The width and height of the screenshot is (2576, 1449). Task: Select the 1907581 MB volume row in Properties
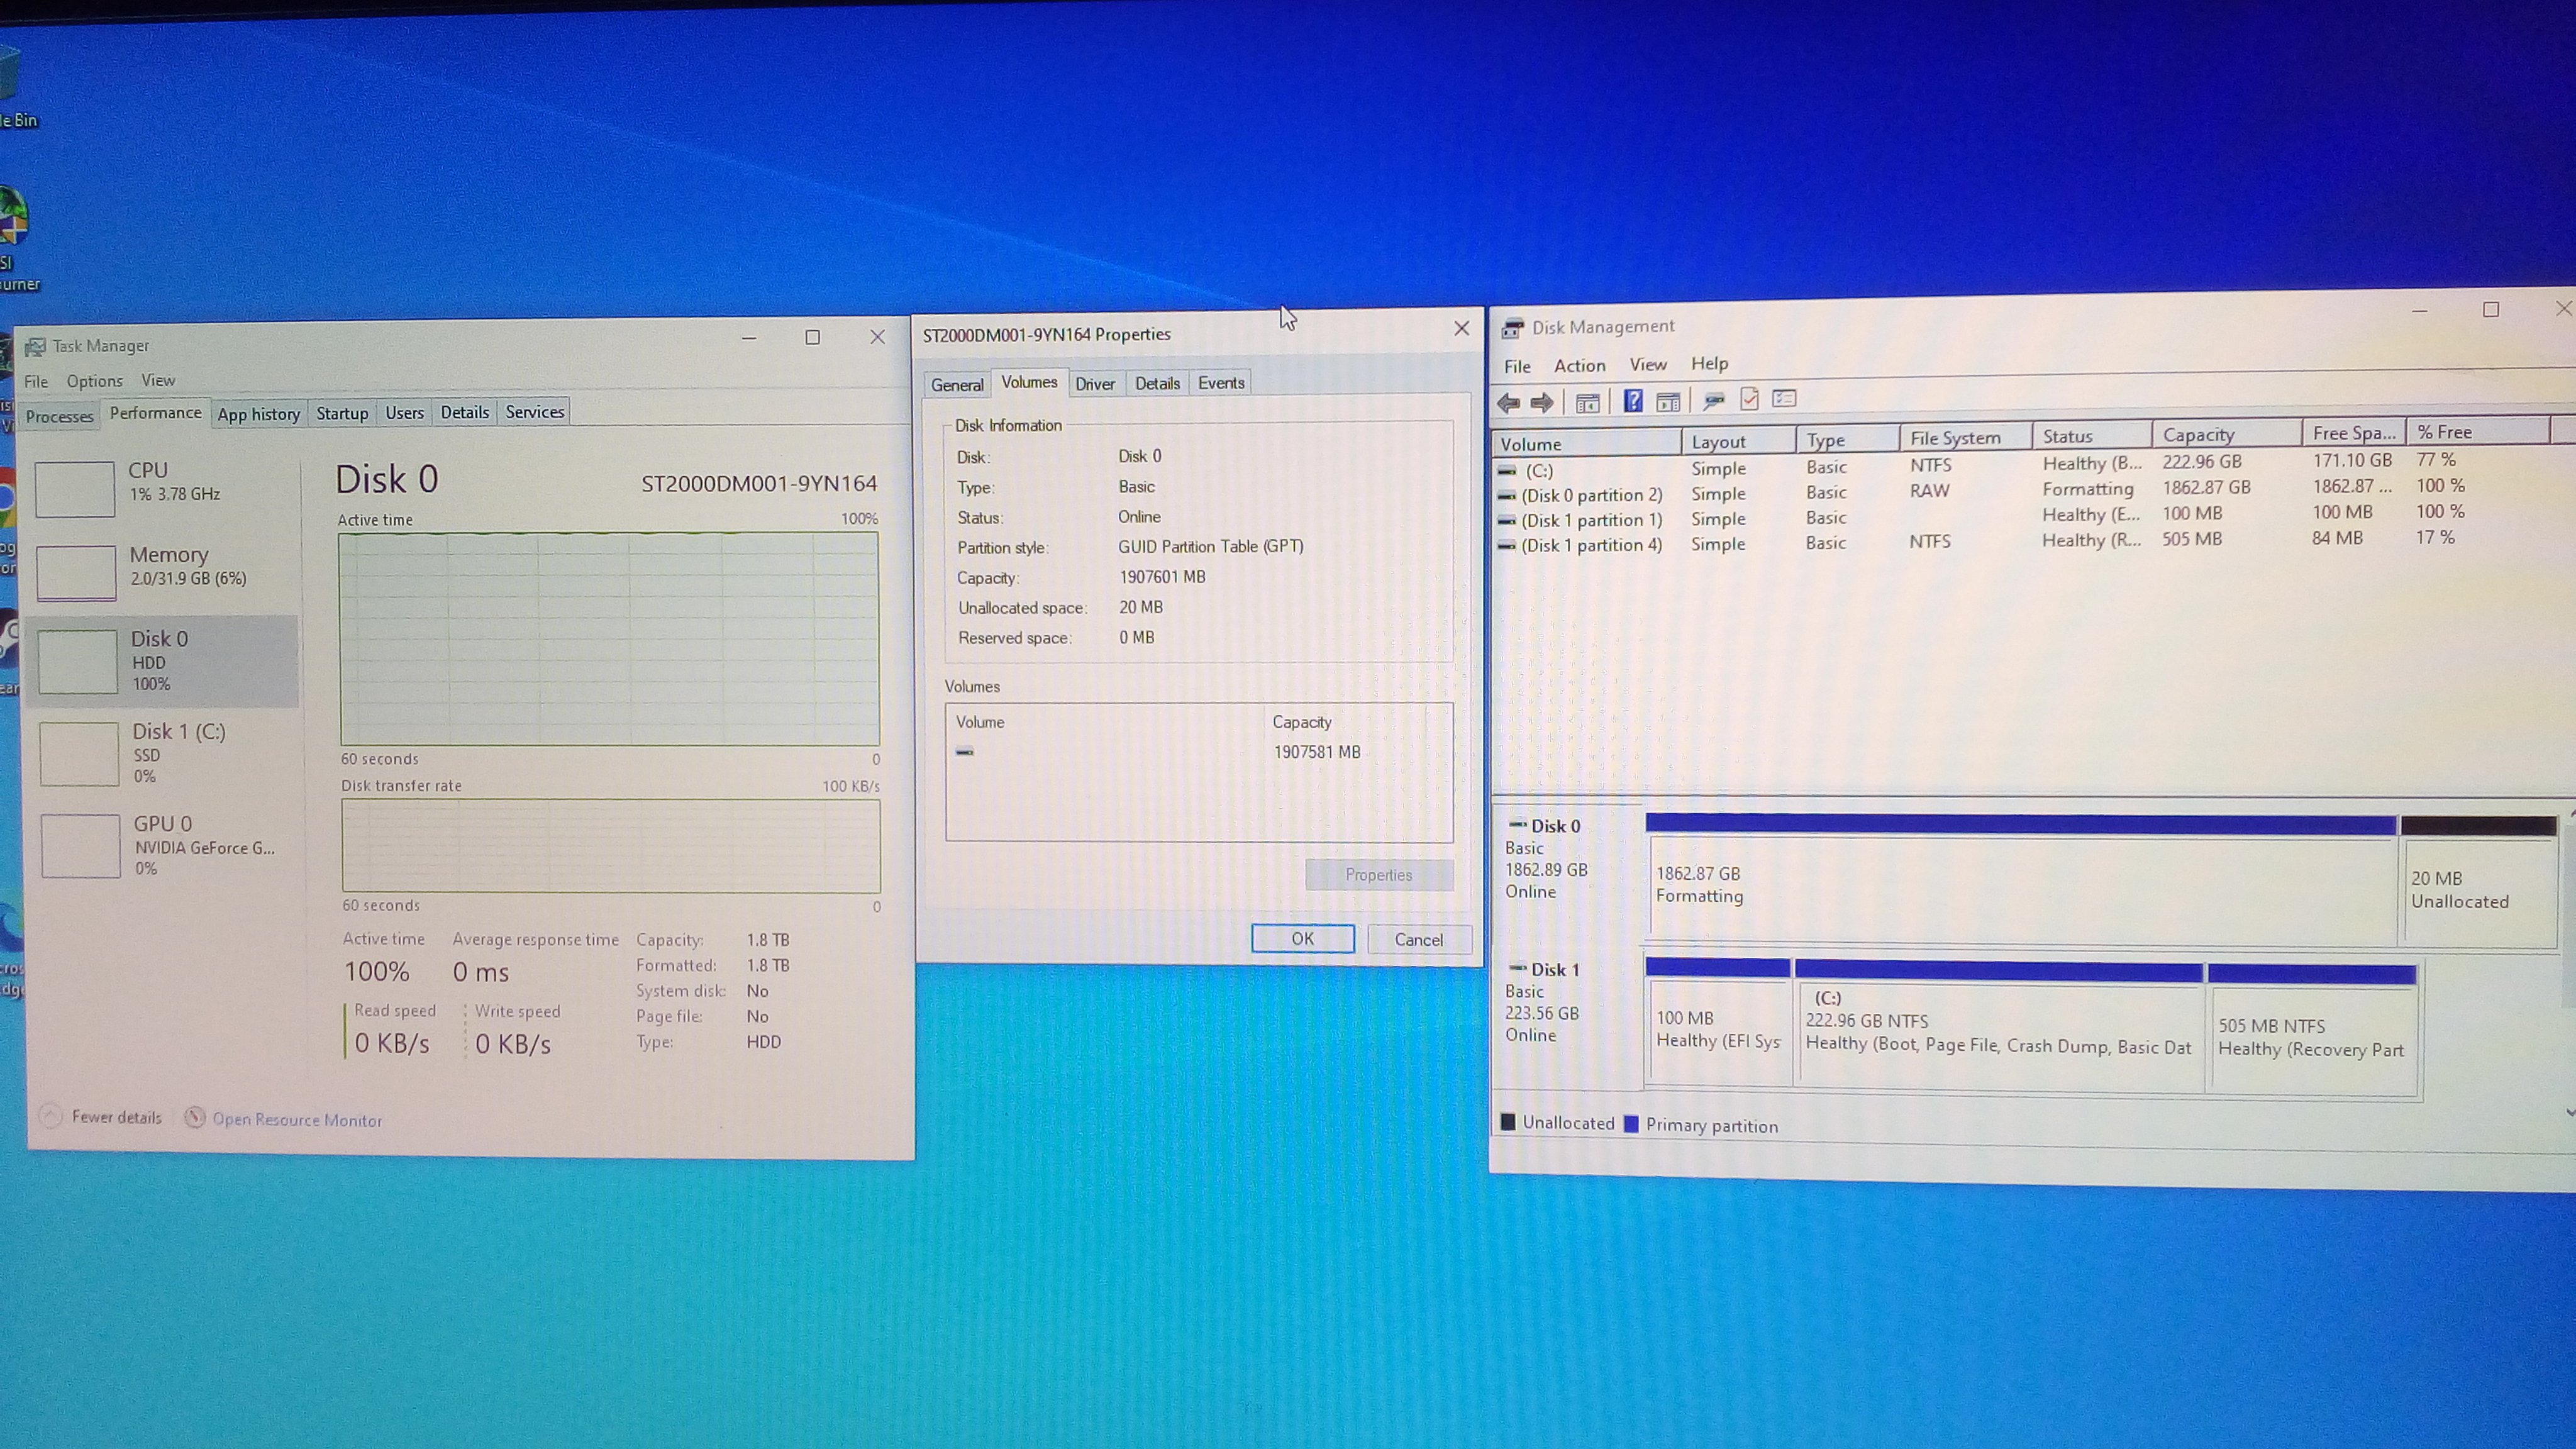1198,752
